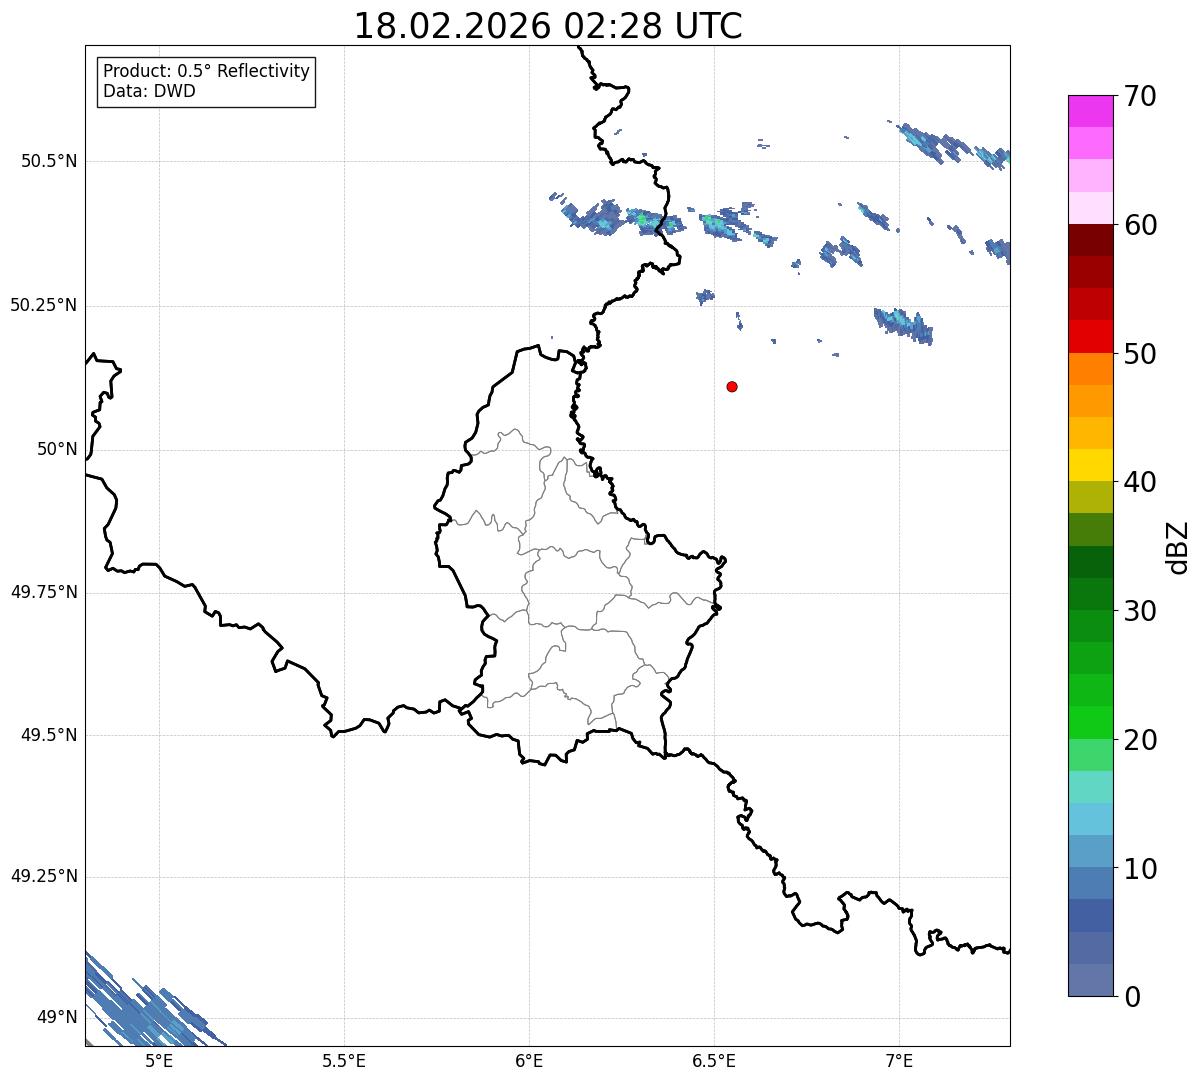Click the 50°N latitude label
This screenshot has height=1081, width=1202.
[57, 449]
